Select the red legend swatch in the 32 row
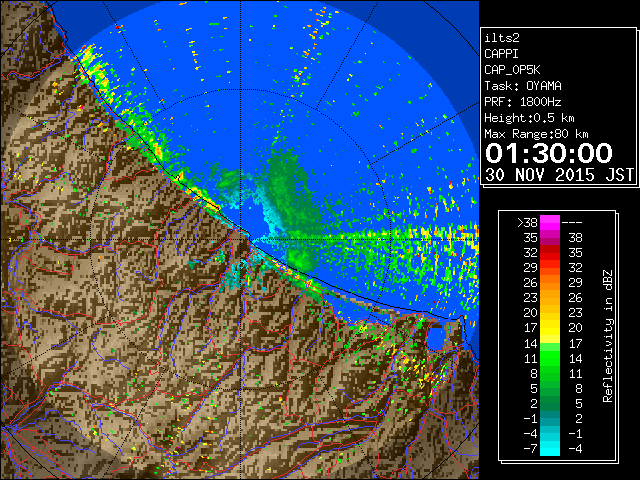 [x=550, y=253]
